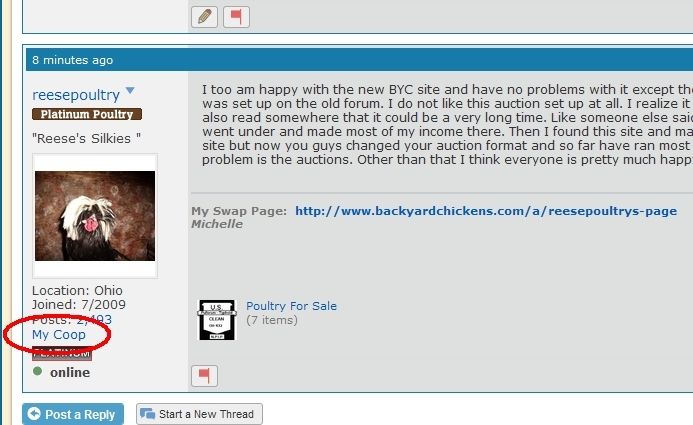
Task: Open the US Clean badge thumbnail
Action: pos(217,320)
